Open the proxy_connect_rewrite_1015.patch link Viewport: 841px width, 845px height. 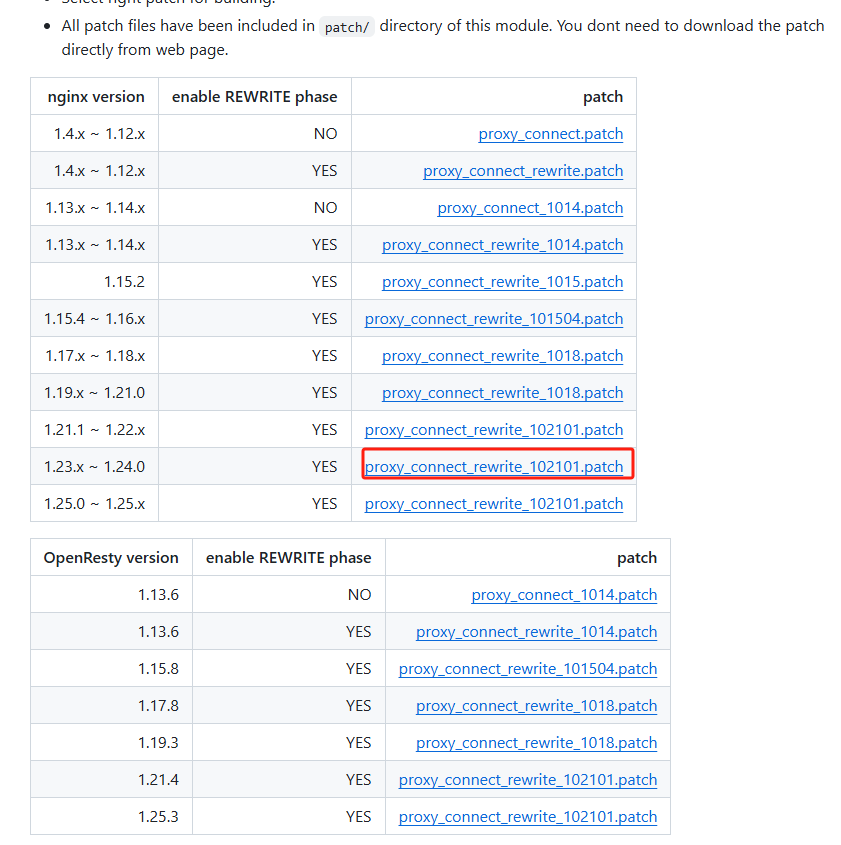point(503,282)
